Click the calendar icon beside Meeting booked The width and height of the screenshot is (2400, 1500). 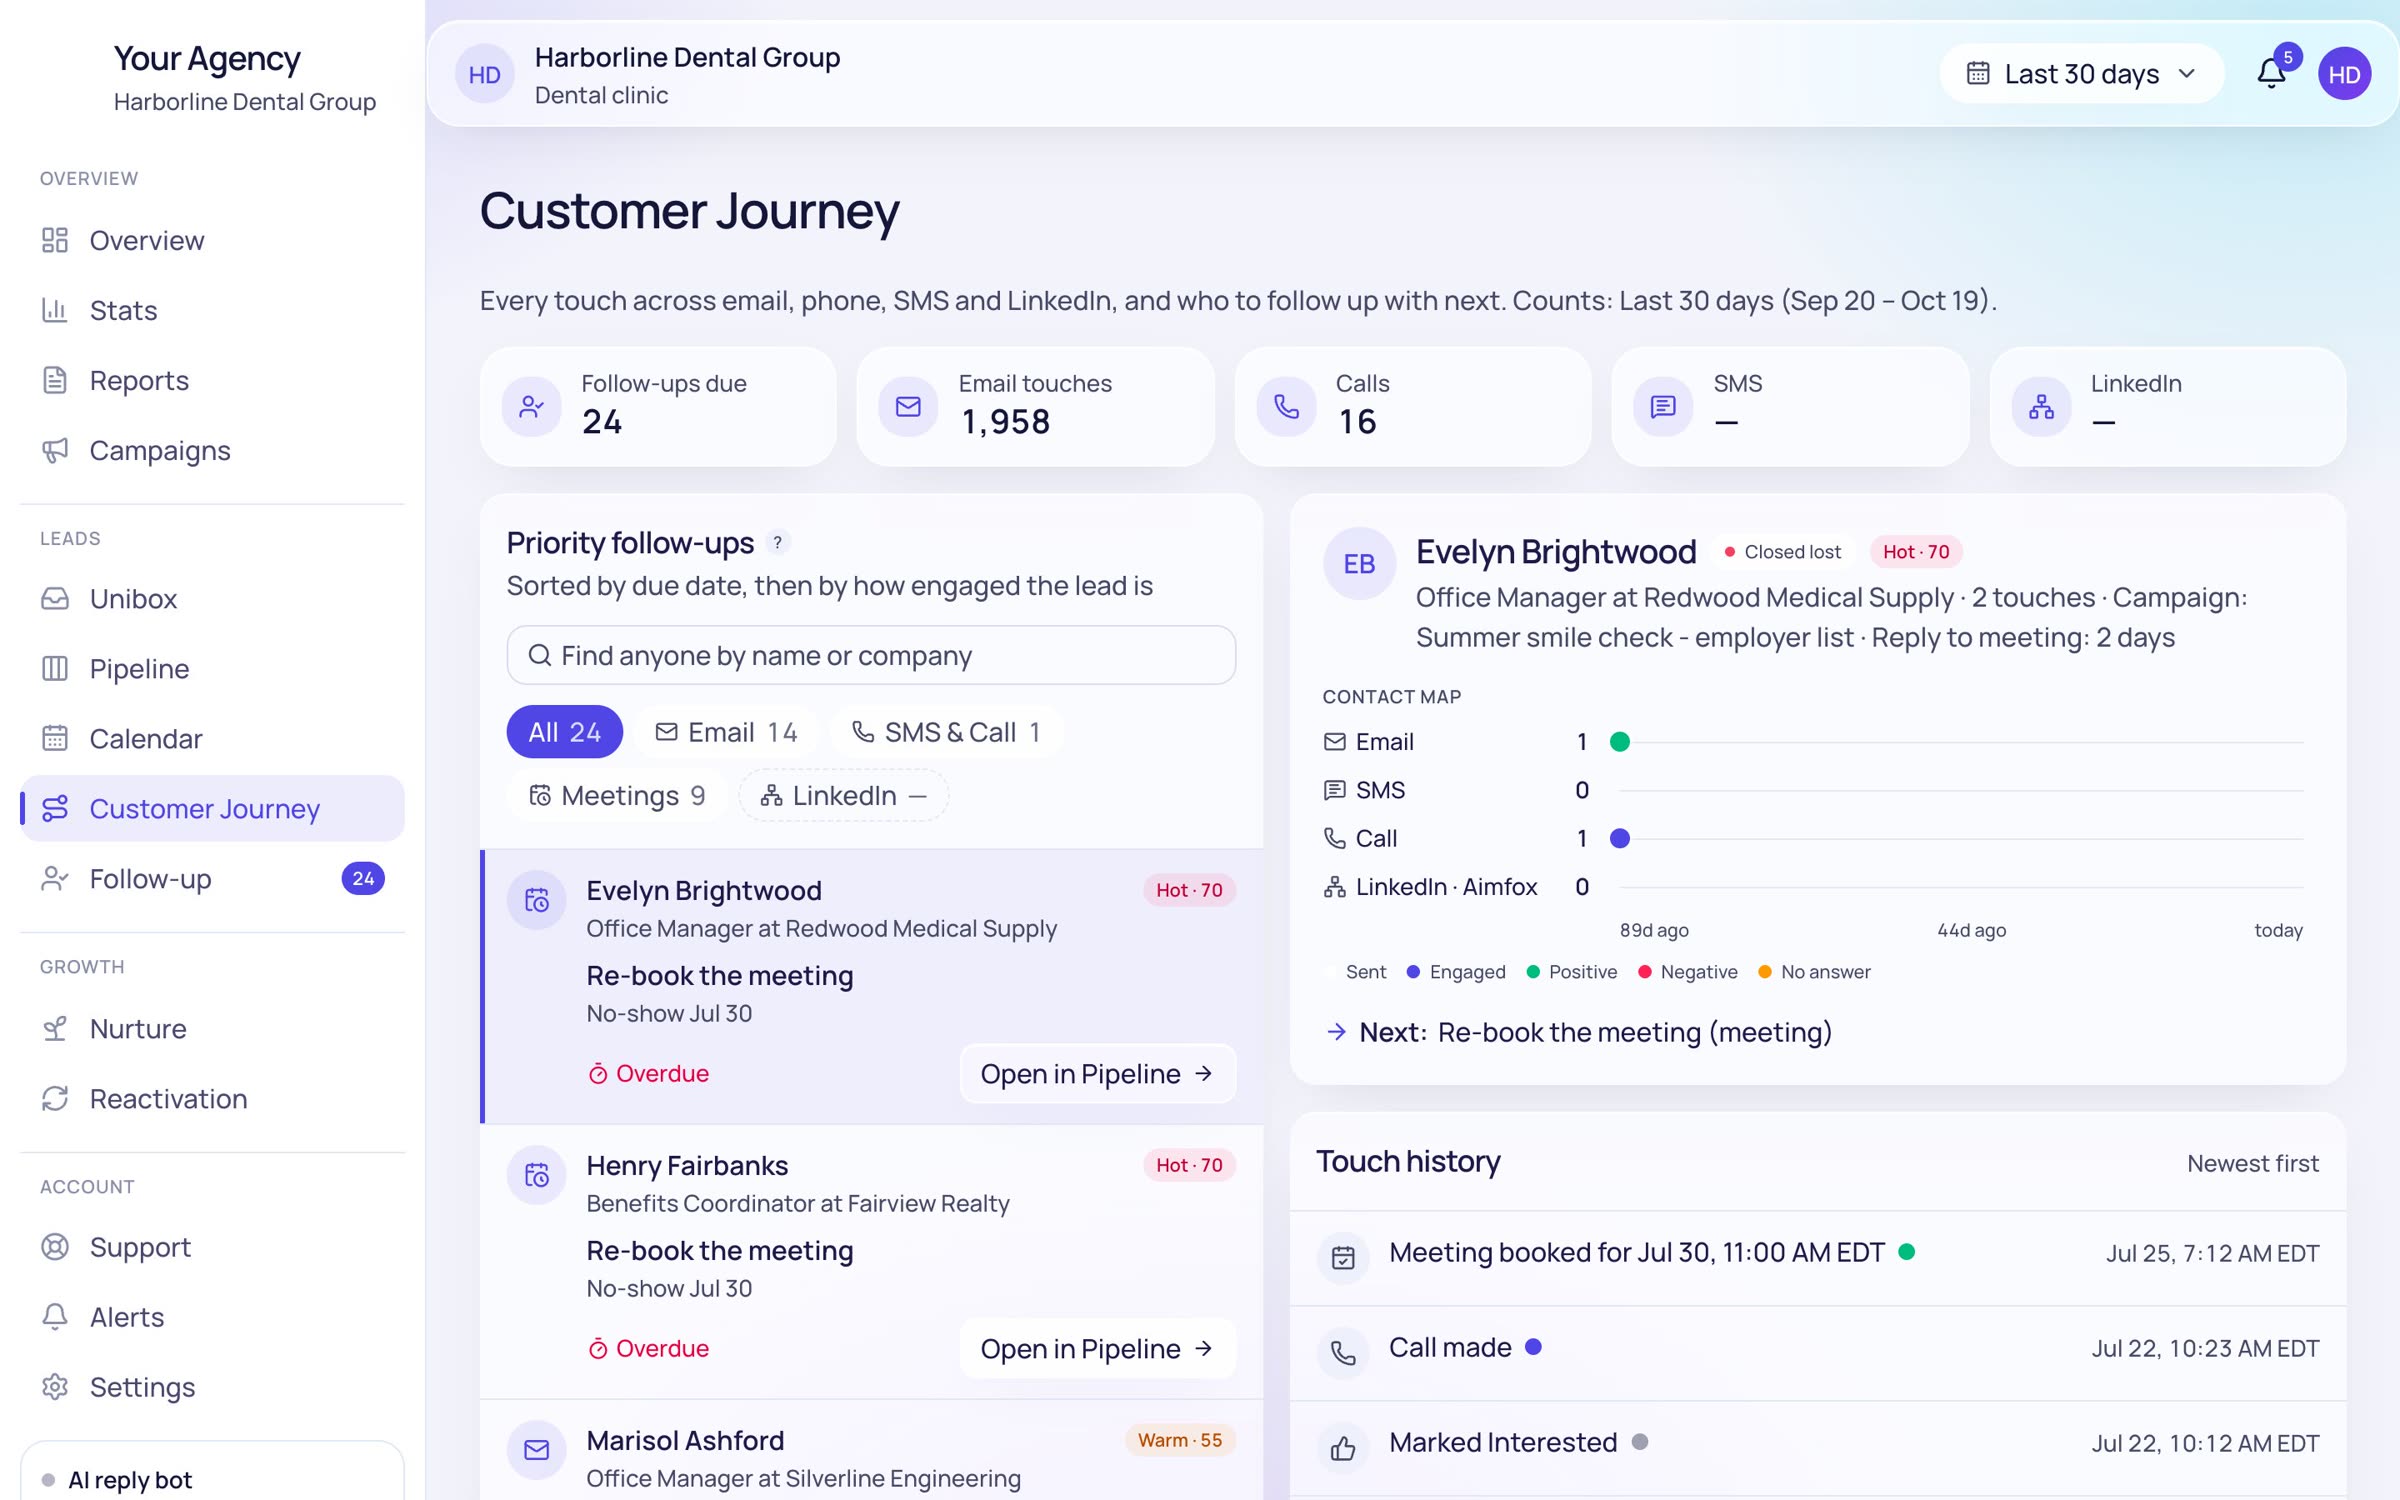[x=1343, y=1258]
